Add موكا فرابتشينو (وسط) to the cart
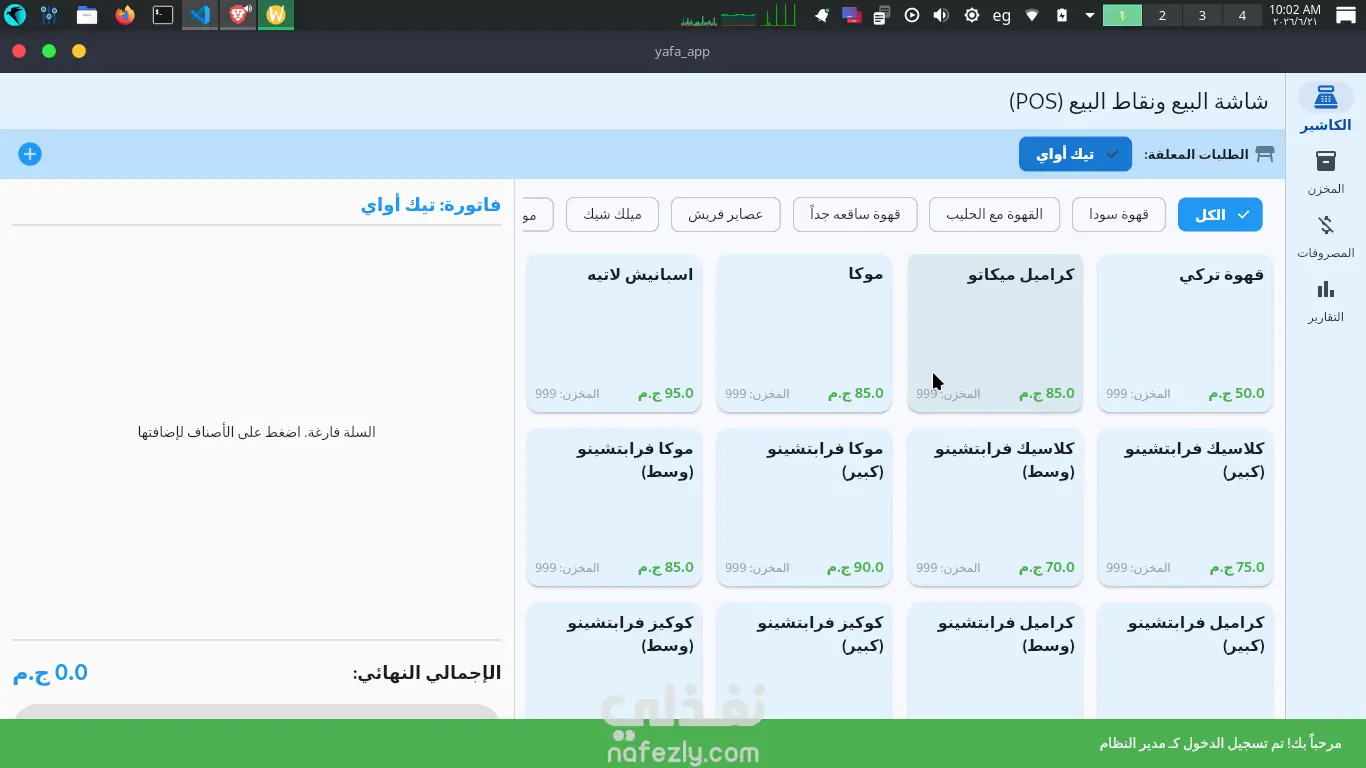Viewport: 1366px width, 768px height. [614, 507]
